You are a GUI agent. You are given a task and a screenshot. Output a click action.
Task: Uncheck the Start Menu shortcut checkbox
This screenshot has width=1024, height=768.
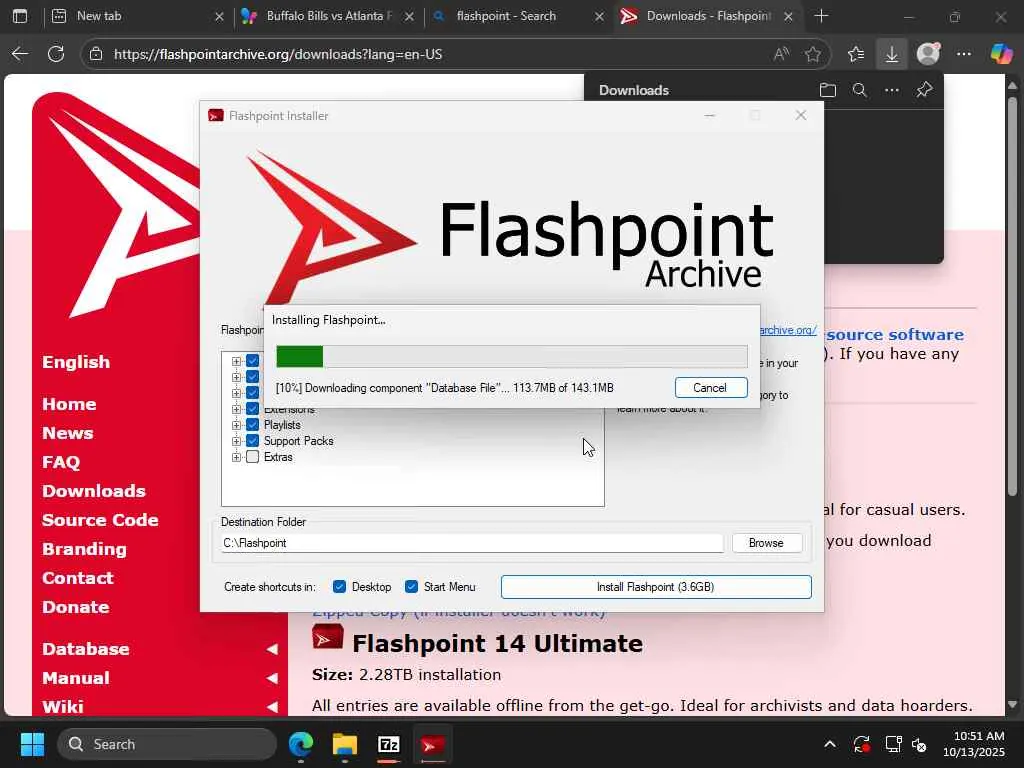[411, 586]
